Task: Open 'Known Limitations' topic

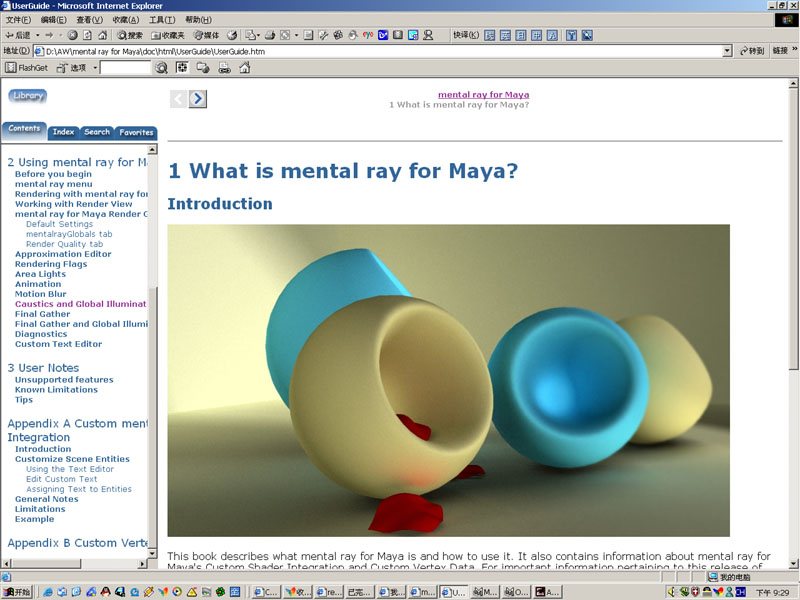Action: [56, 390]
